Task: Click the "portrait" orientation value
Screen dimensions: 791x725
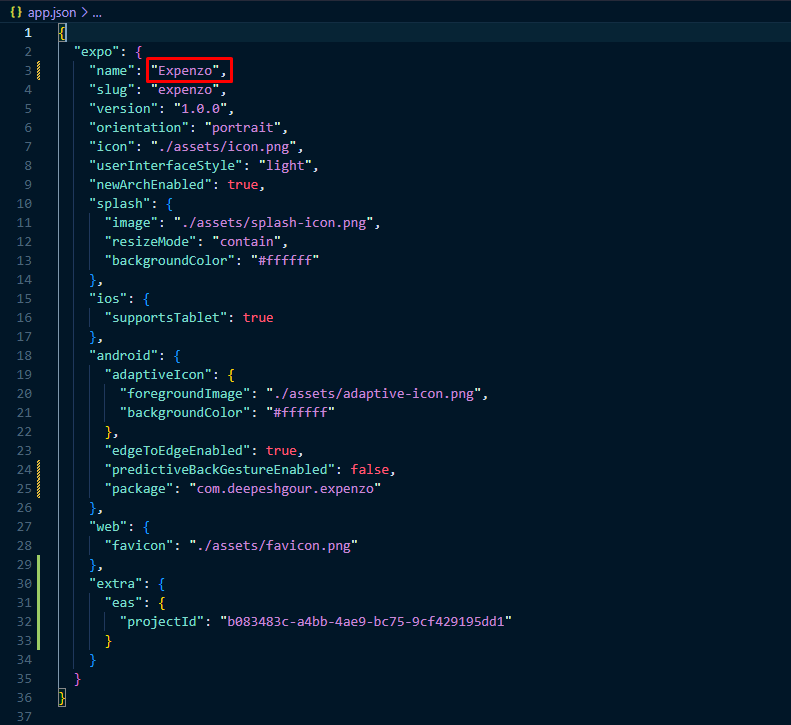Action: coord(246,127)
